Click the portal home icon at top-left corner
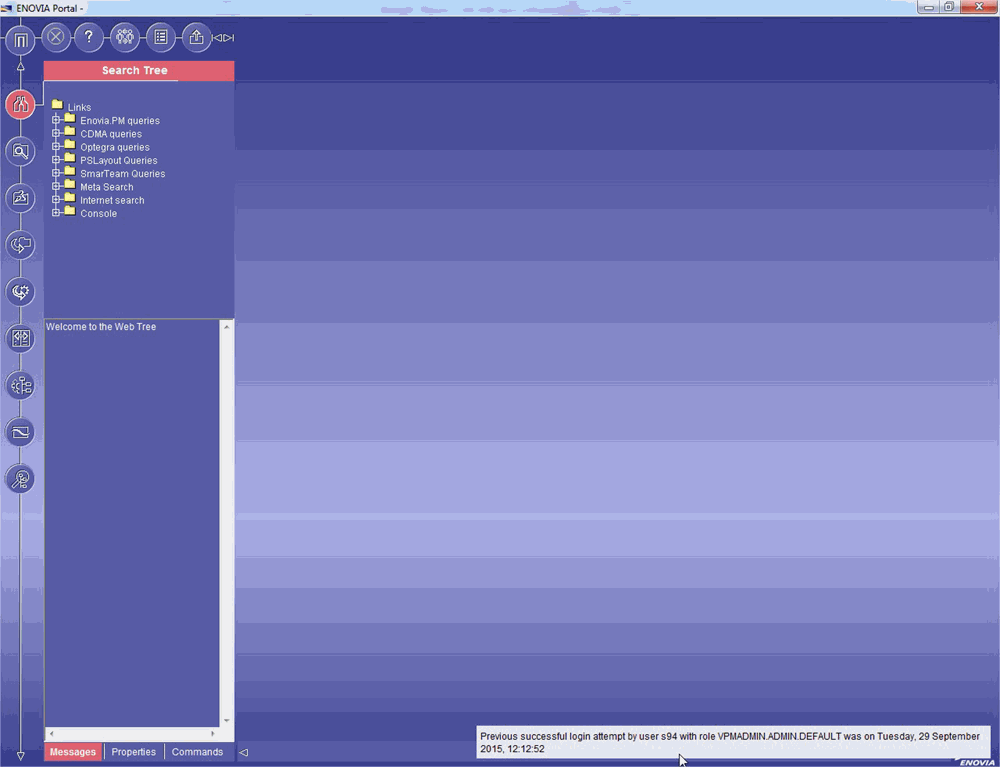This screenshot has width=1000, height=767. pyautogui.click(x=20, y=41)
